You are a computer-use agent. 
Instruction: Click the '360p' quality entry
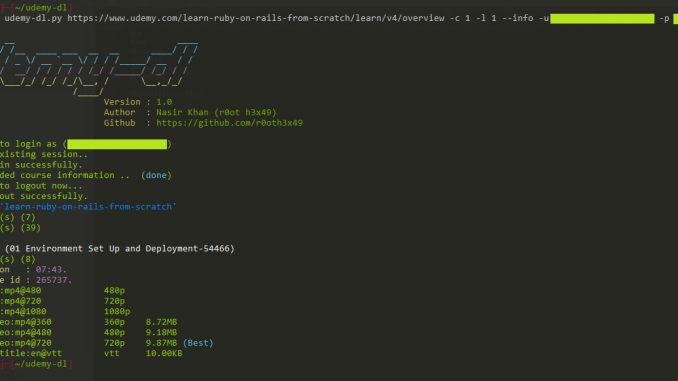pyautogui.click(x=114, y=322)
